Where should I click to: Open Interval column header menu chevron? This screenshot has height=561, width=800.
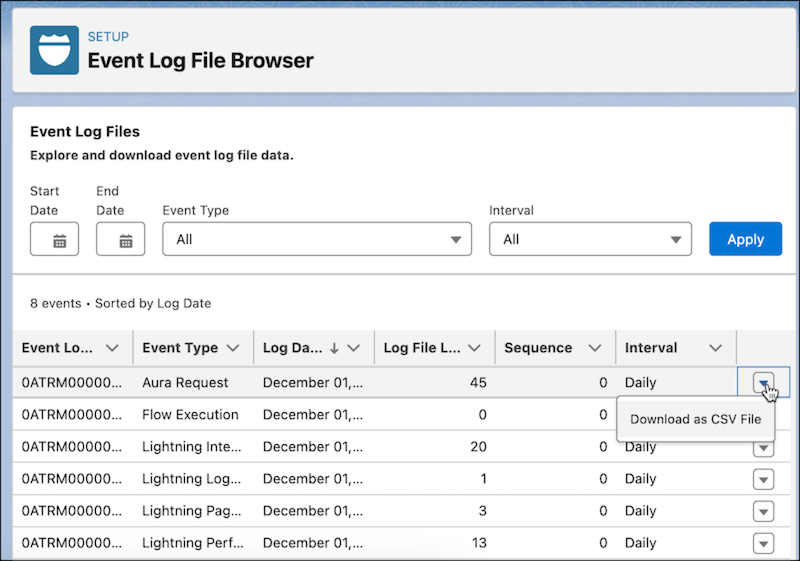pos(715,348)
